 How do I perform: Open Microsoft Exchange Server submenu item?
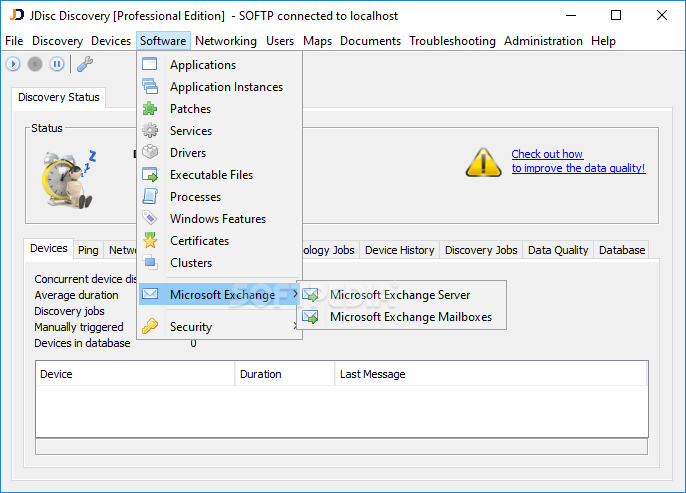pyautogui.click(x=401, y=295)
